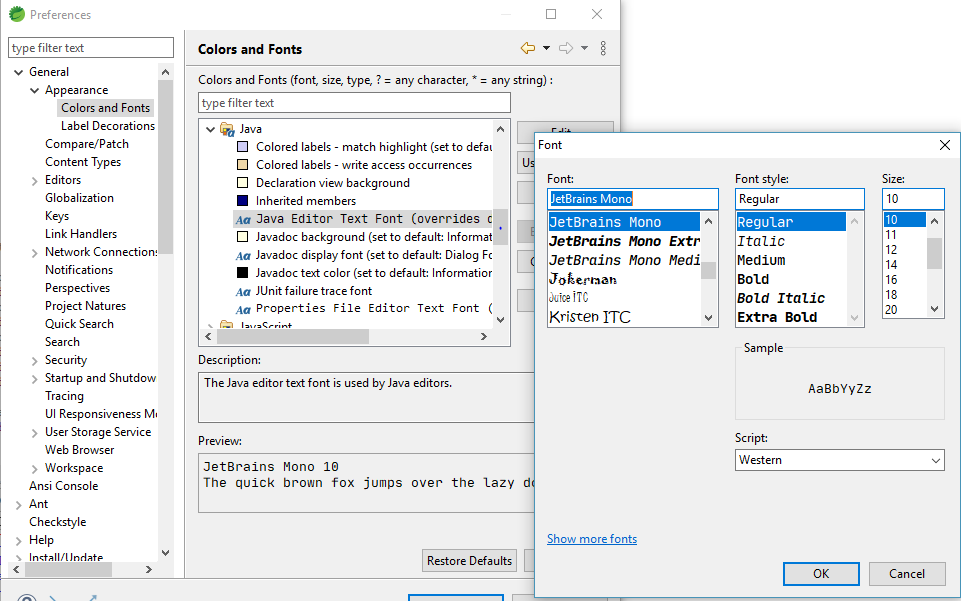The height and width of the screenshot is (601, 961).
Task: Click the Eclipse logo in the Preferences title bar
Action: pos(16,14)
